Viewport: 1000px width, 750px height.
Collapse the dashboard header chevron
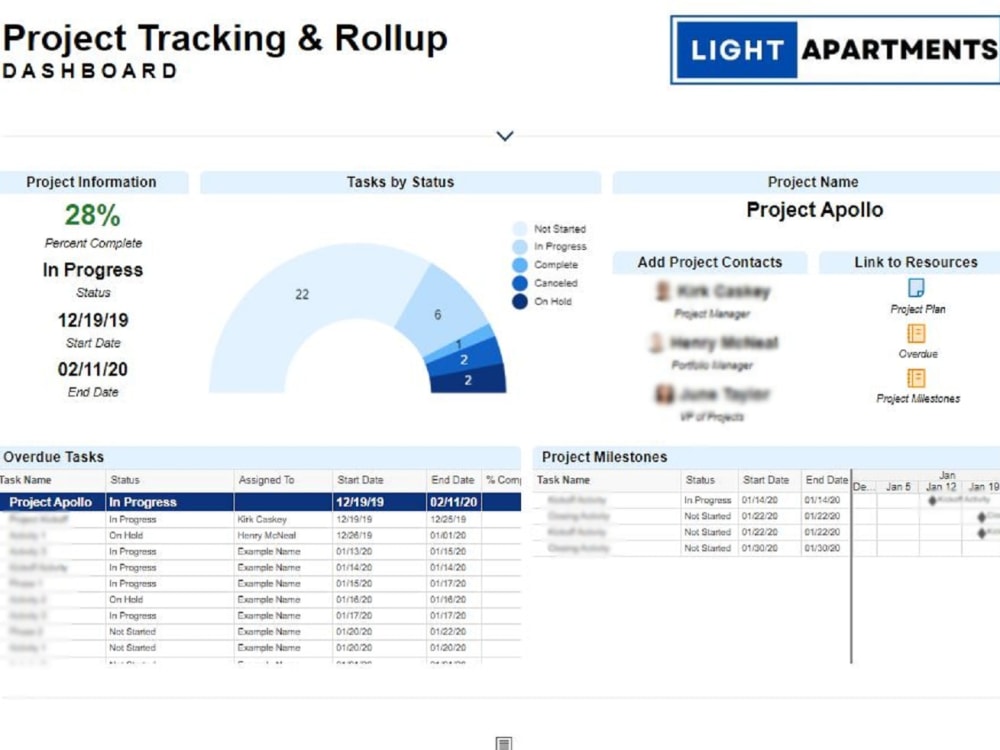(504, 135)
